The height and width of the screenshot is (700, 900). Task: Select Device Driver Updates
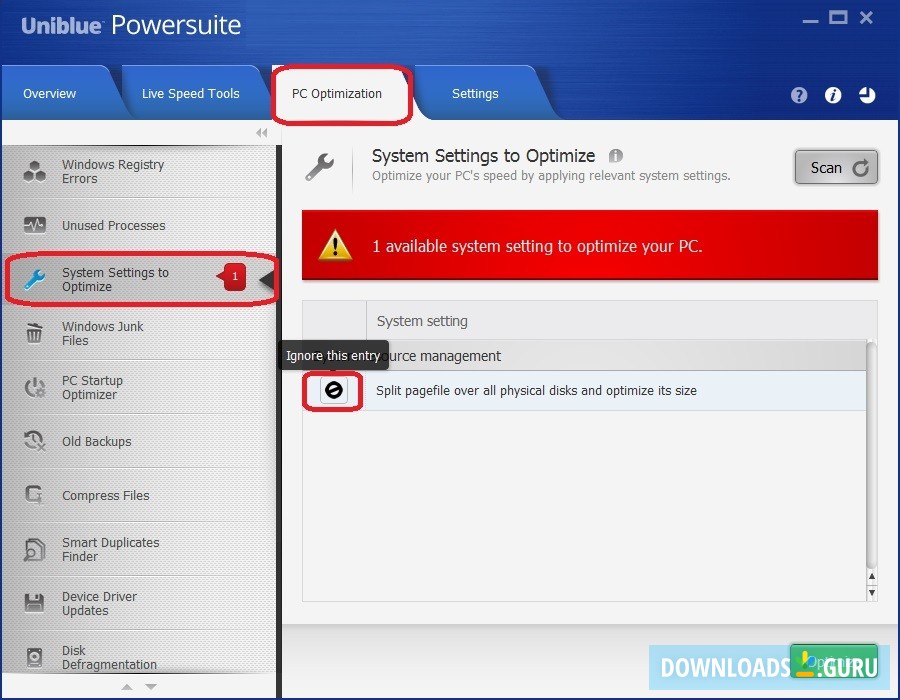click(140, 603)
